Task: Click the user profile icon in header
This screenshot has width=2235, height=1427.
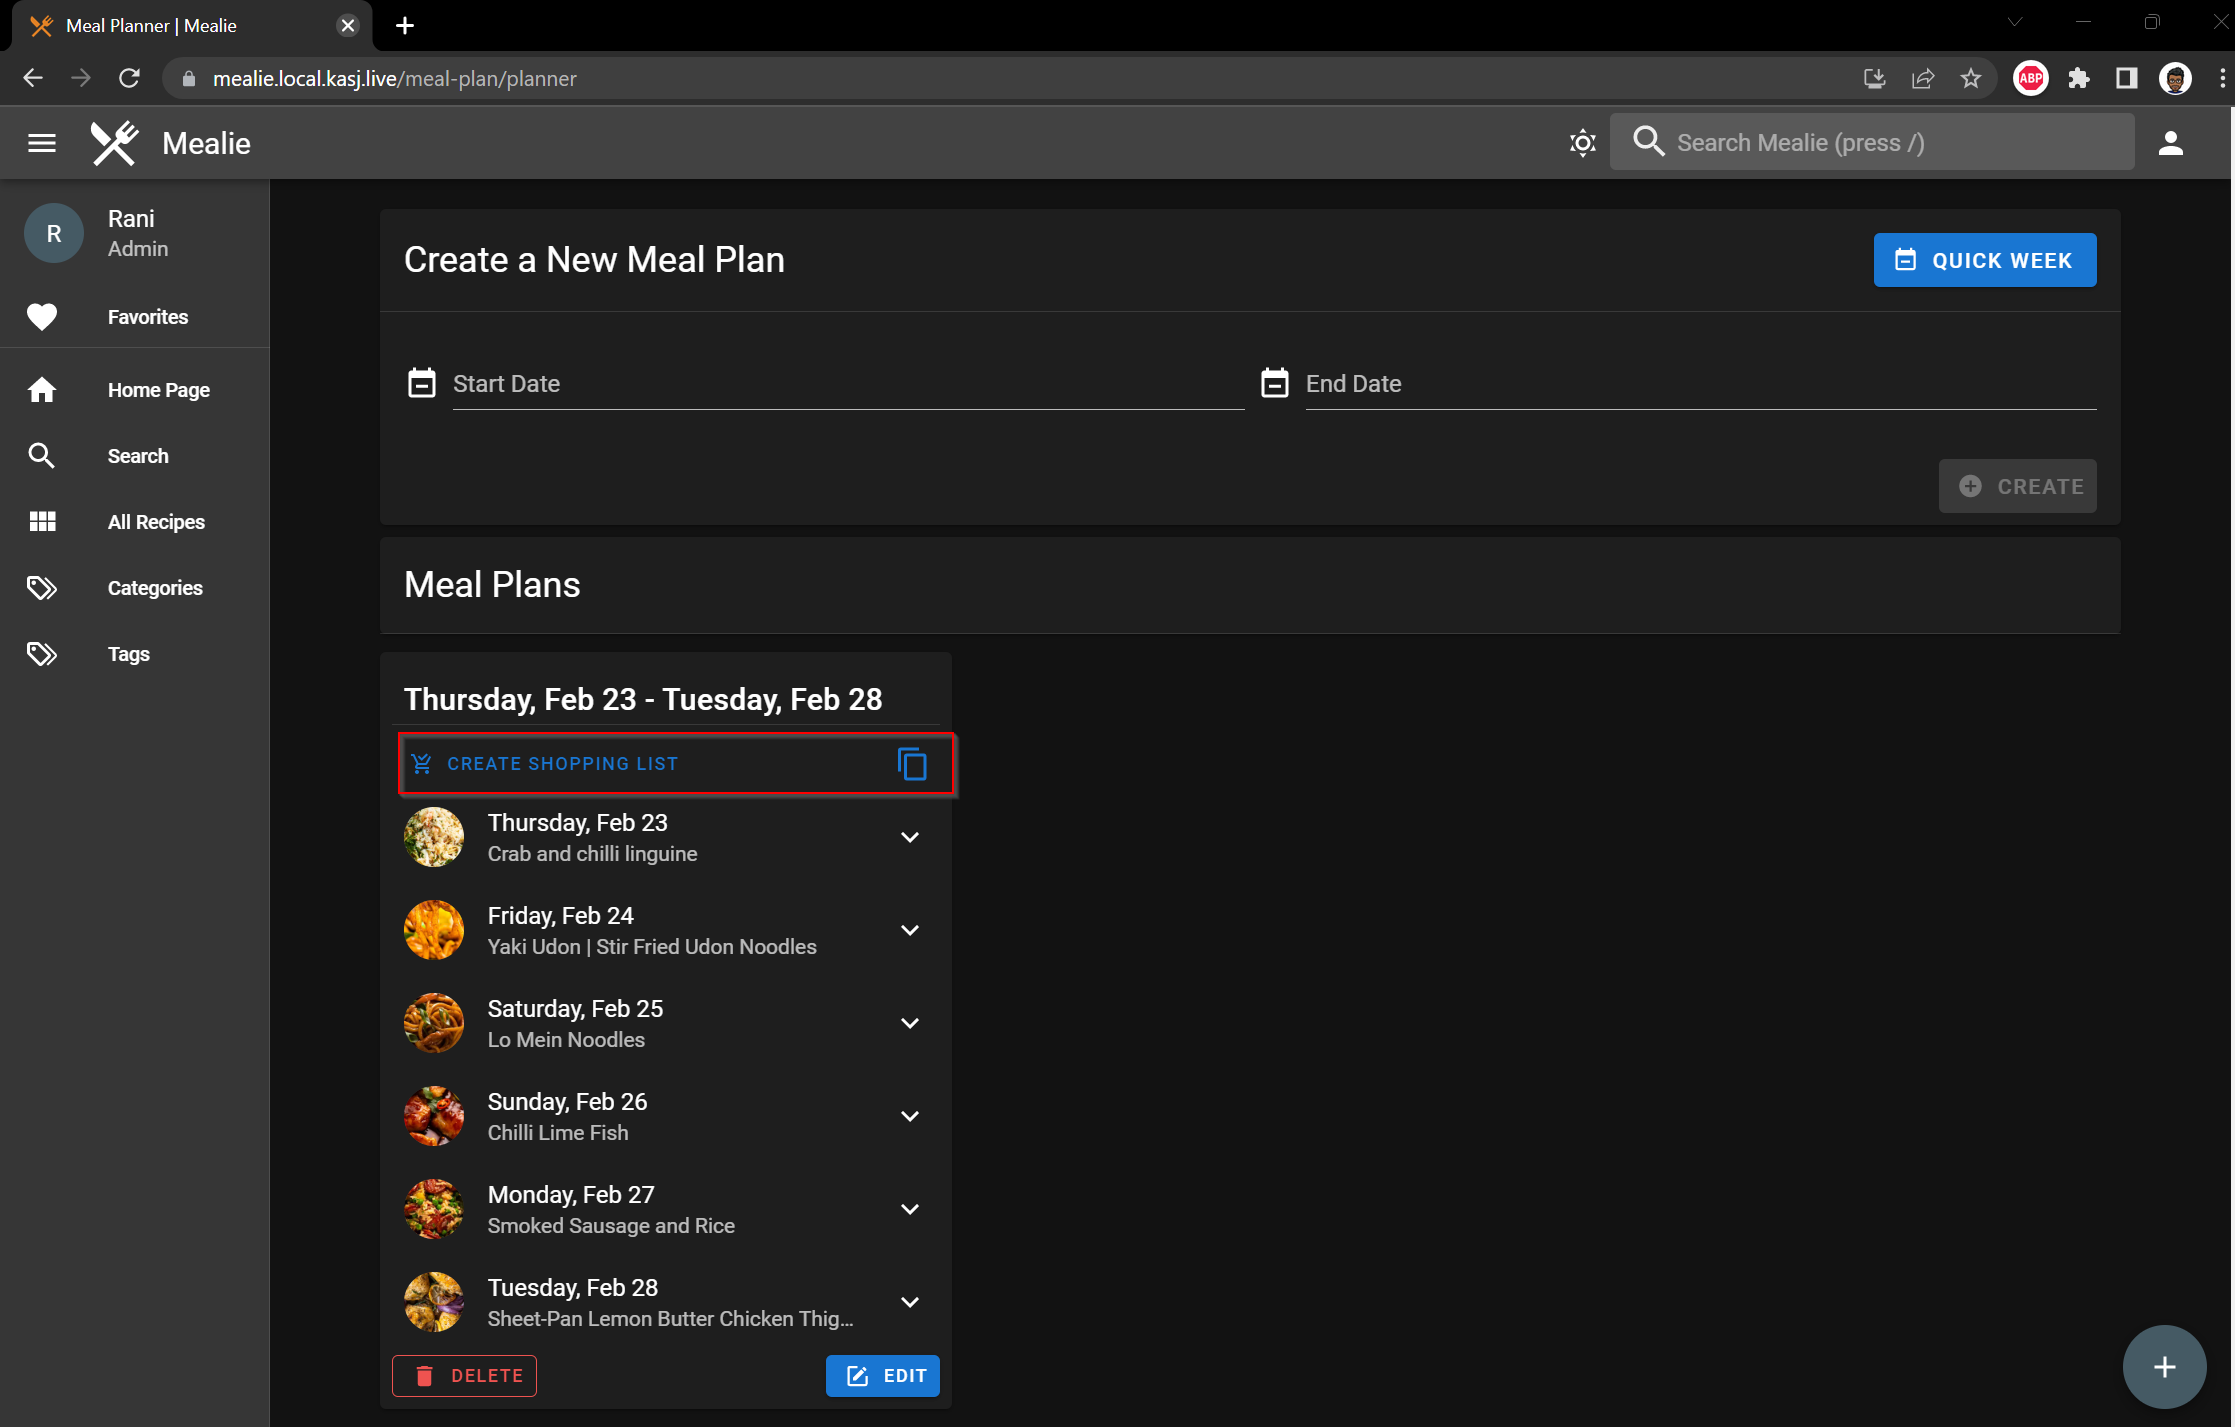Action: (x=2170, y=143)
